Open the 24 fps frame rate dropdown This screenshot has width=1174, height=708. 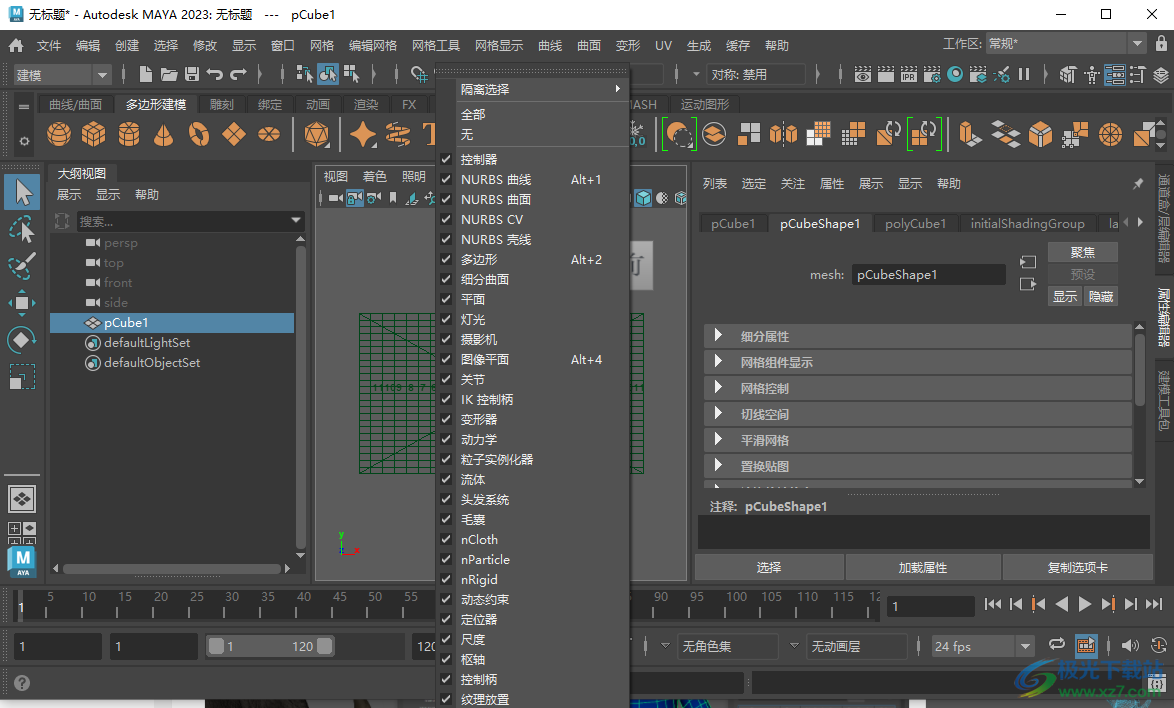982,646
